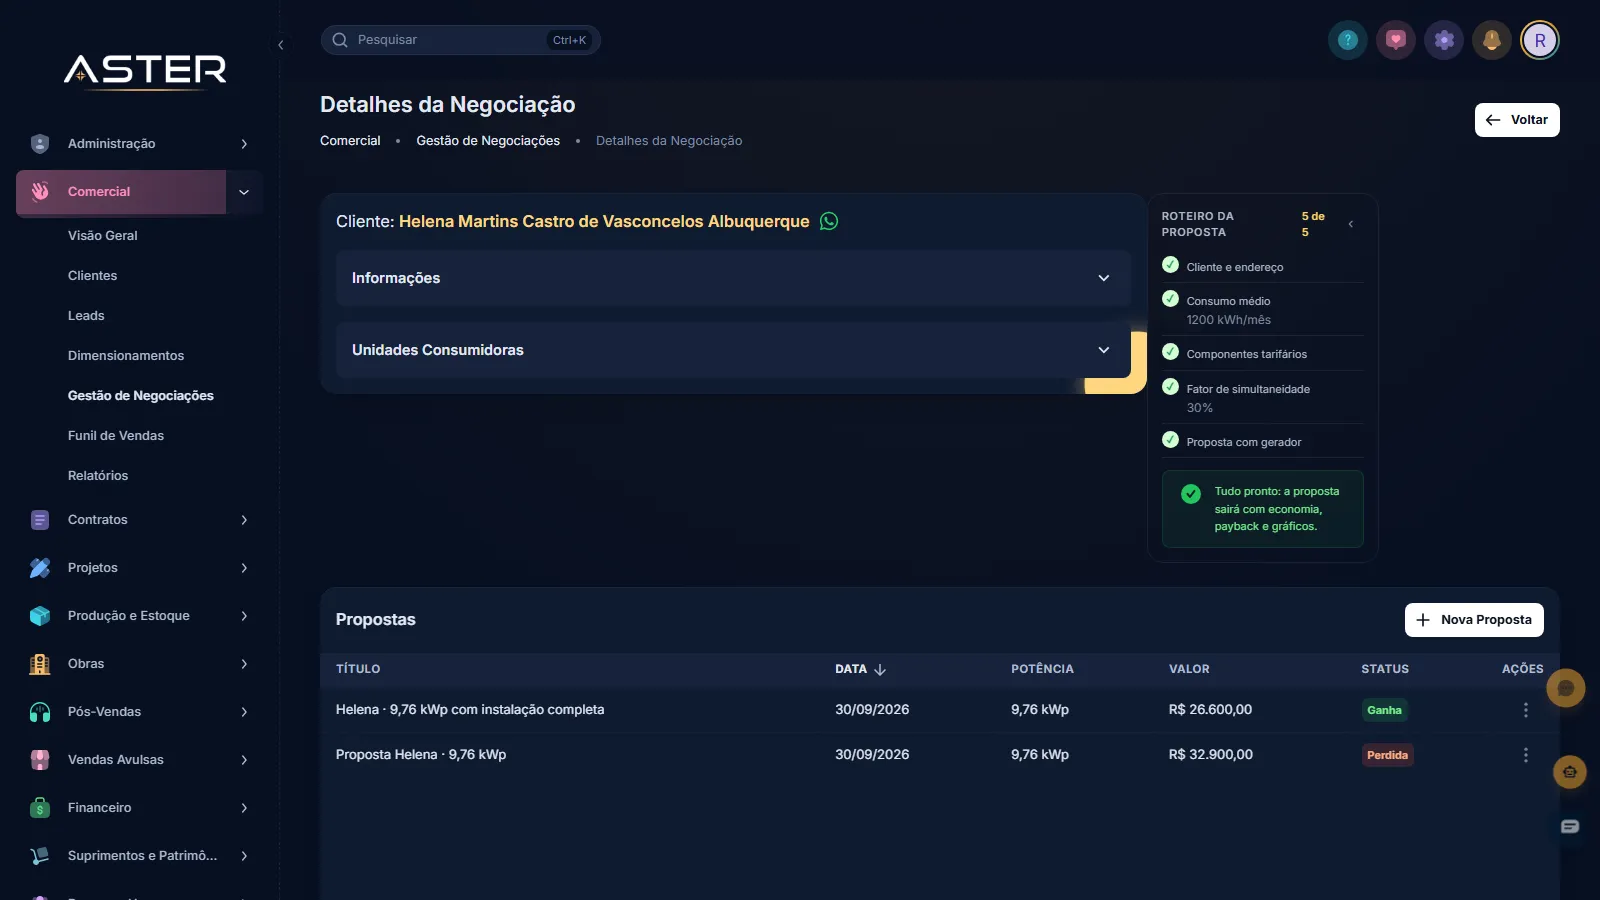Open Funil de Vendas
Viewport: 1600px width, 900px height.
116,436
